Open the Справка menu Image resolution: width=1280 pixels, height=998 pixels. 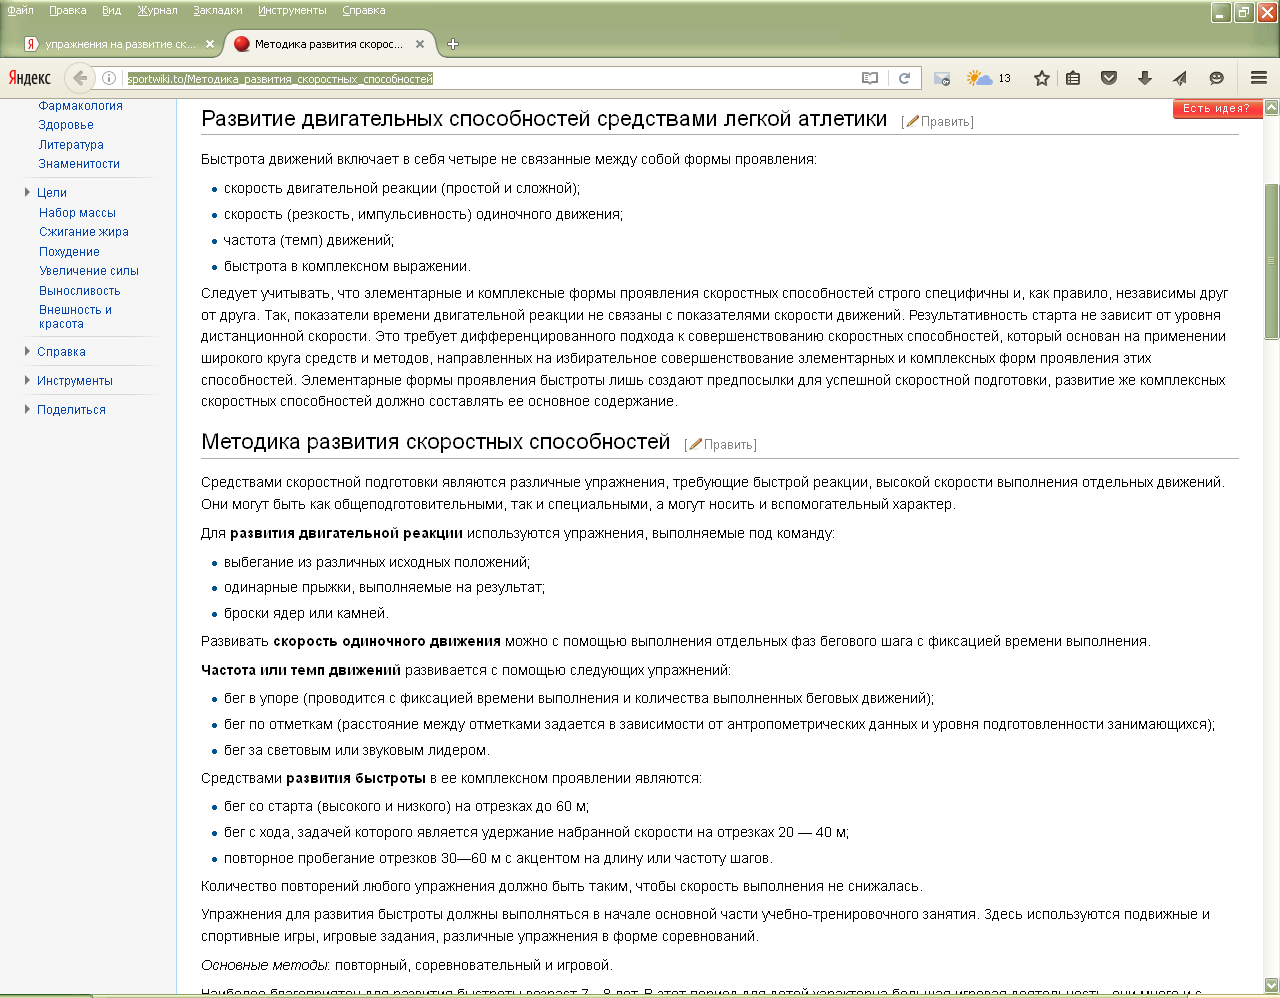[364, 10]
